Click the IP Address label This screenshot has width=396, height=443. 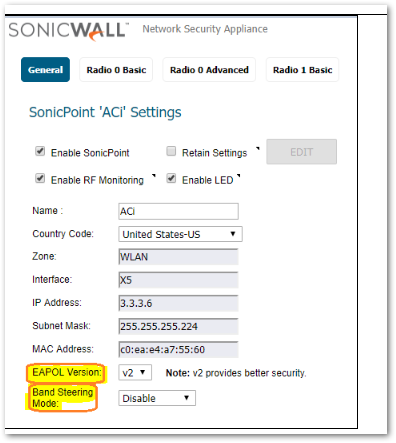point(57,303)
